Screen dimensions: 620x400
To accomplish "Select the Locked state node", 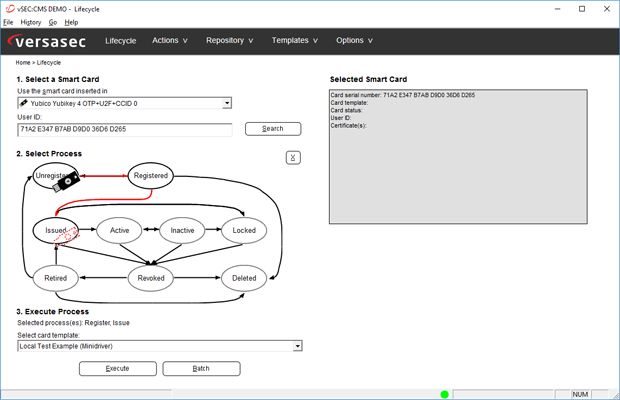I will point(244,230).
